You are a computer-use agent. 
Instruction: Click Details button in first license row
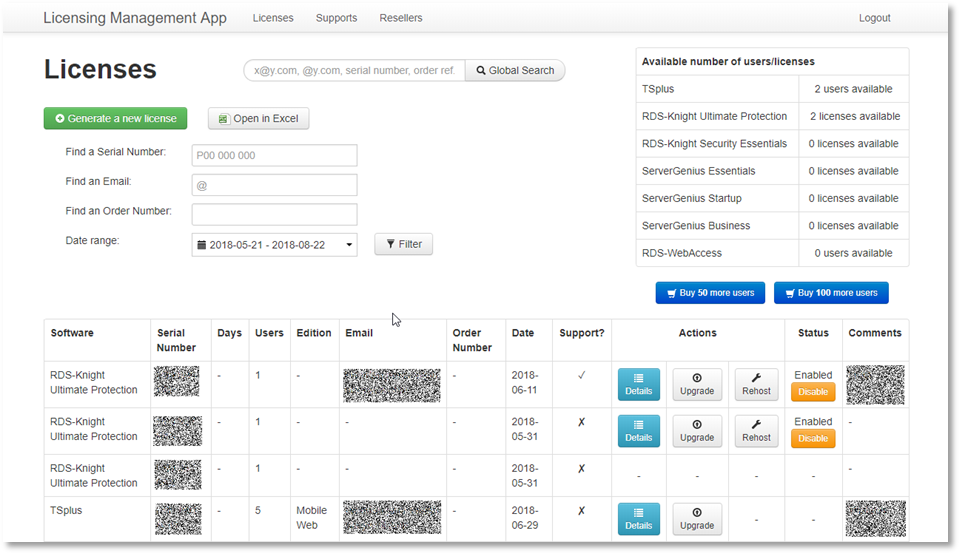(638, 384)
